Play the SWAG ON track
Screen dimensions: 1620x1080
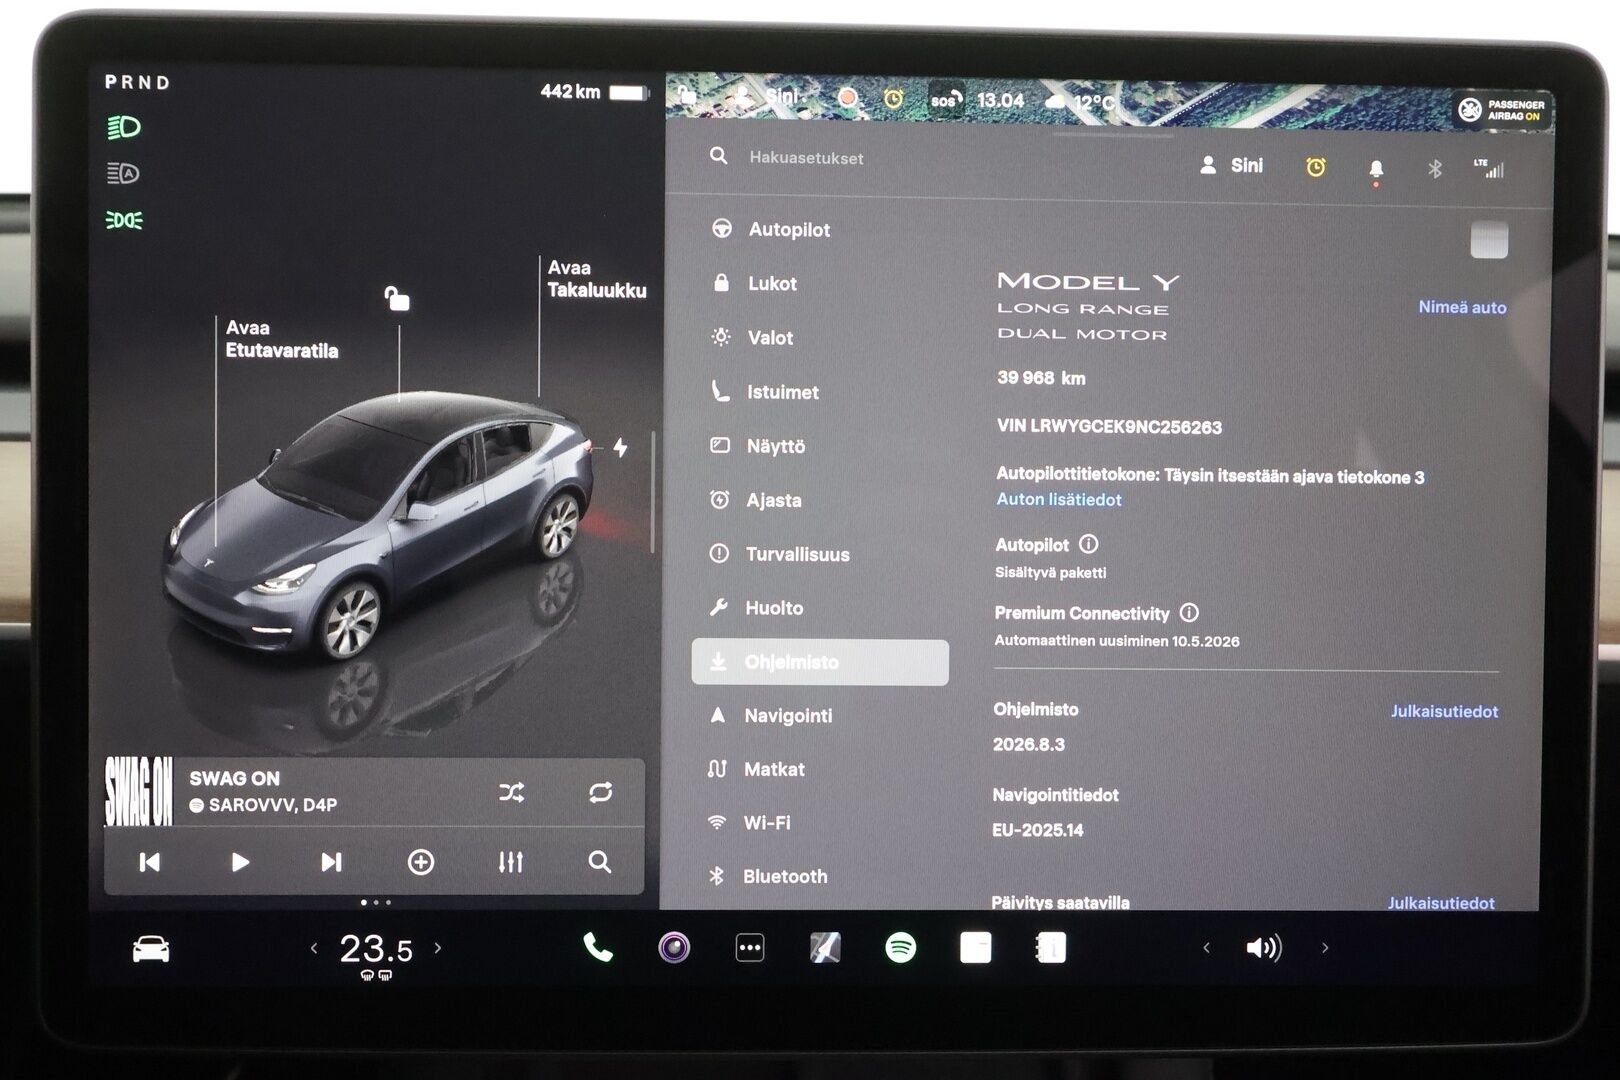[240, 862]
